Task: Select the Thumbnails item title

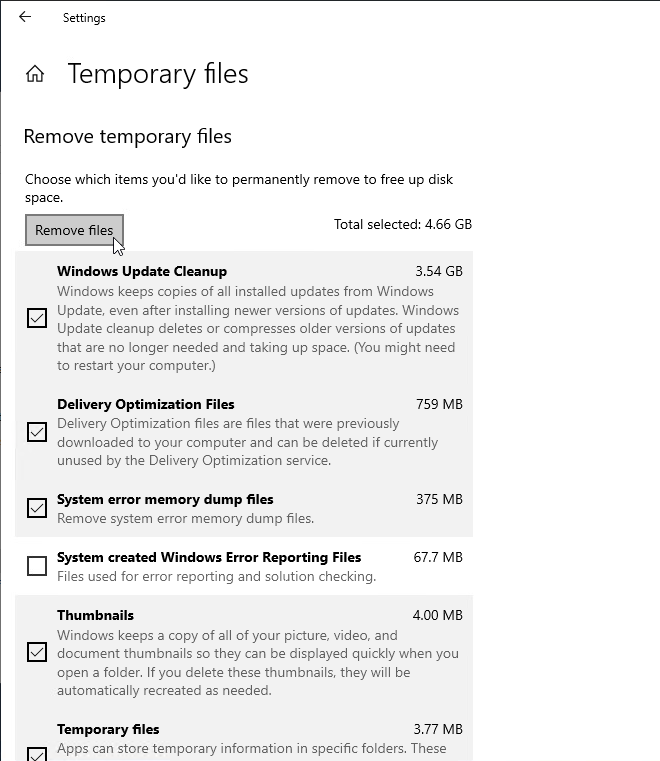Action: point(95,615)
